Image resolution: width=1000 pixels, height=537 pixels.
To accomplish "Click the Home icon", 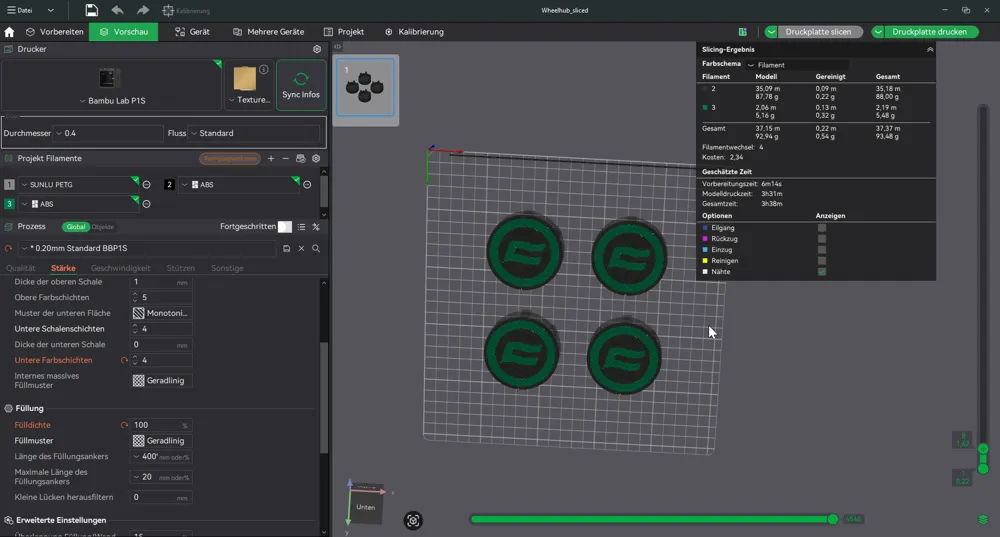I will pos(9,32).
